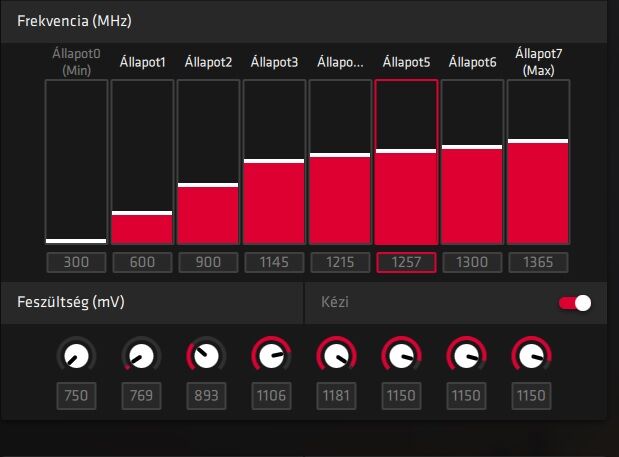The height and width of the screenshot is (457, 619).
Task: Click the Frekvencia (MHz) header
Action: [x=74, y=21]
